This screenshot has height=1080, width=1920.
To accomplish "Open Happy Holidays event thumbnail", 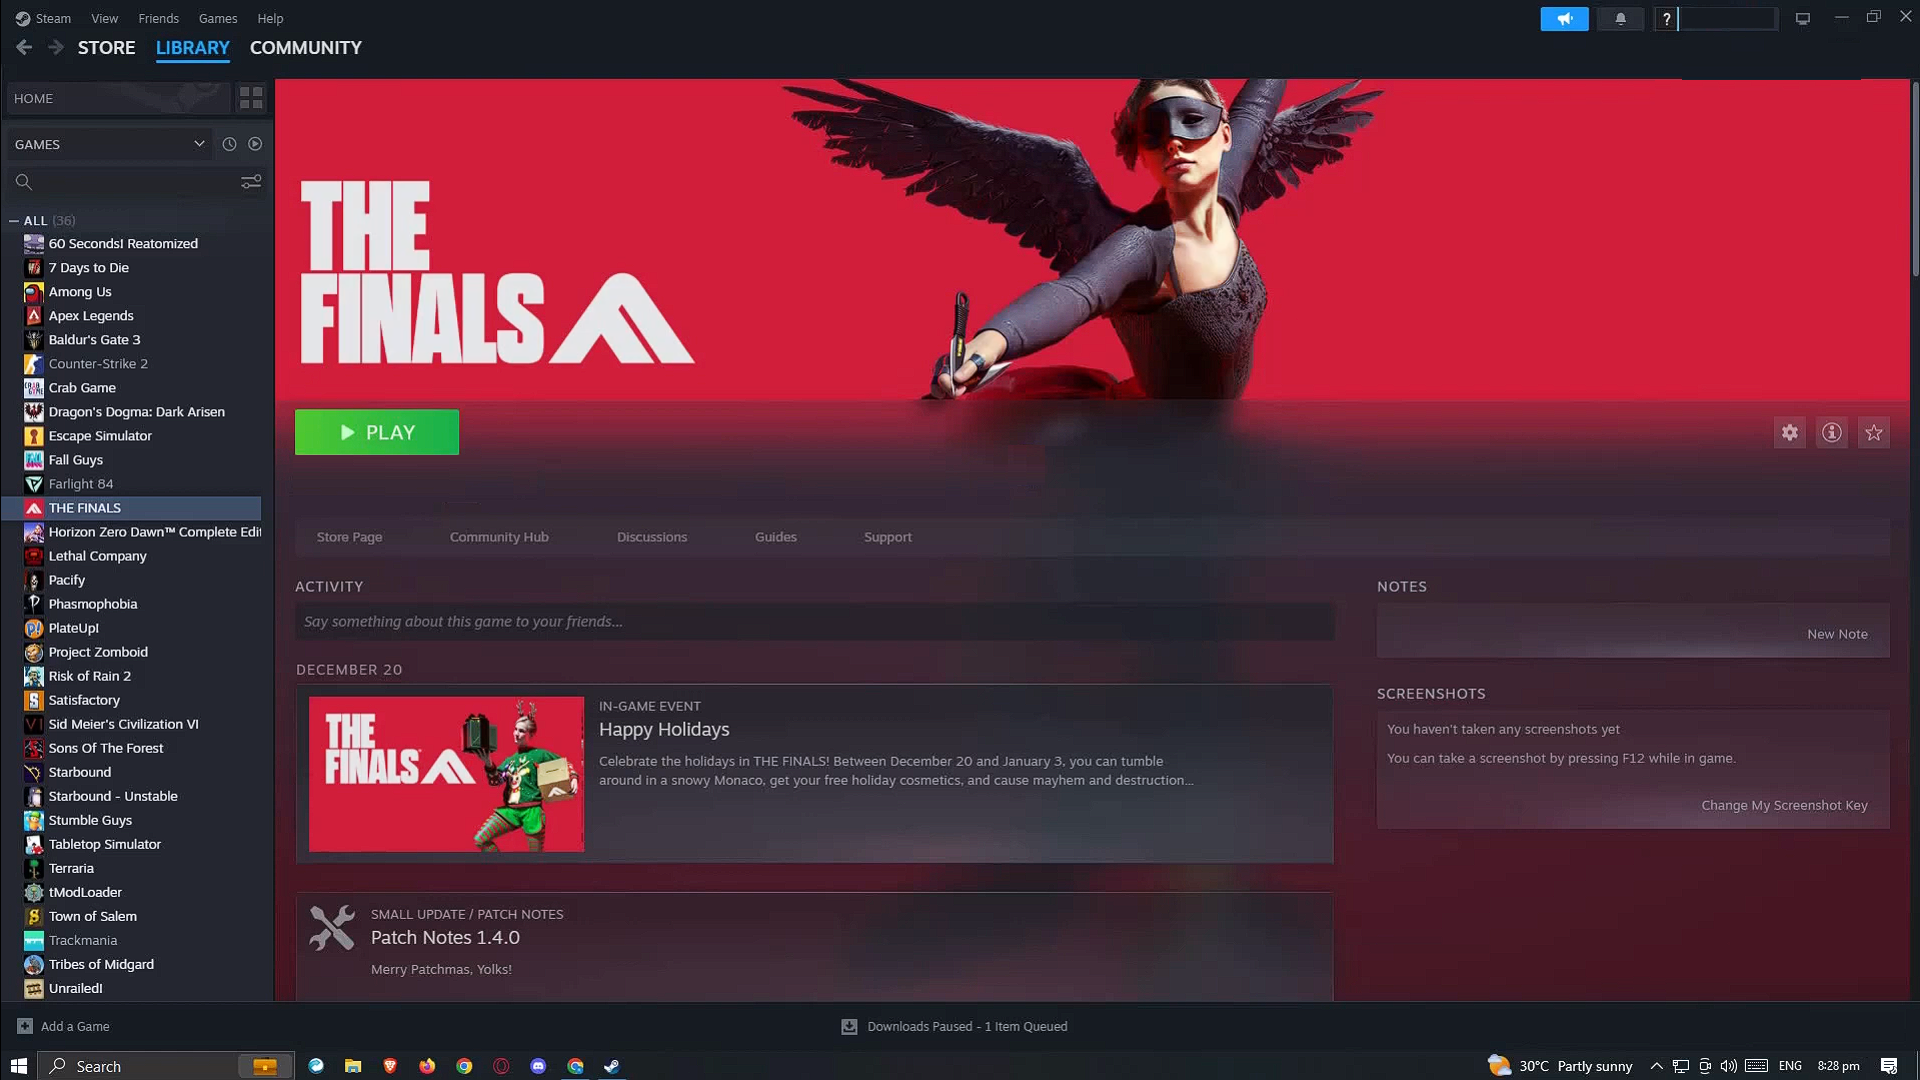I will 446,774.
